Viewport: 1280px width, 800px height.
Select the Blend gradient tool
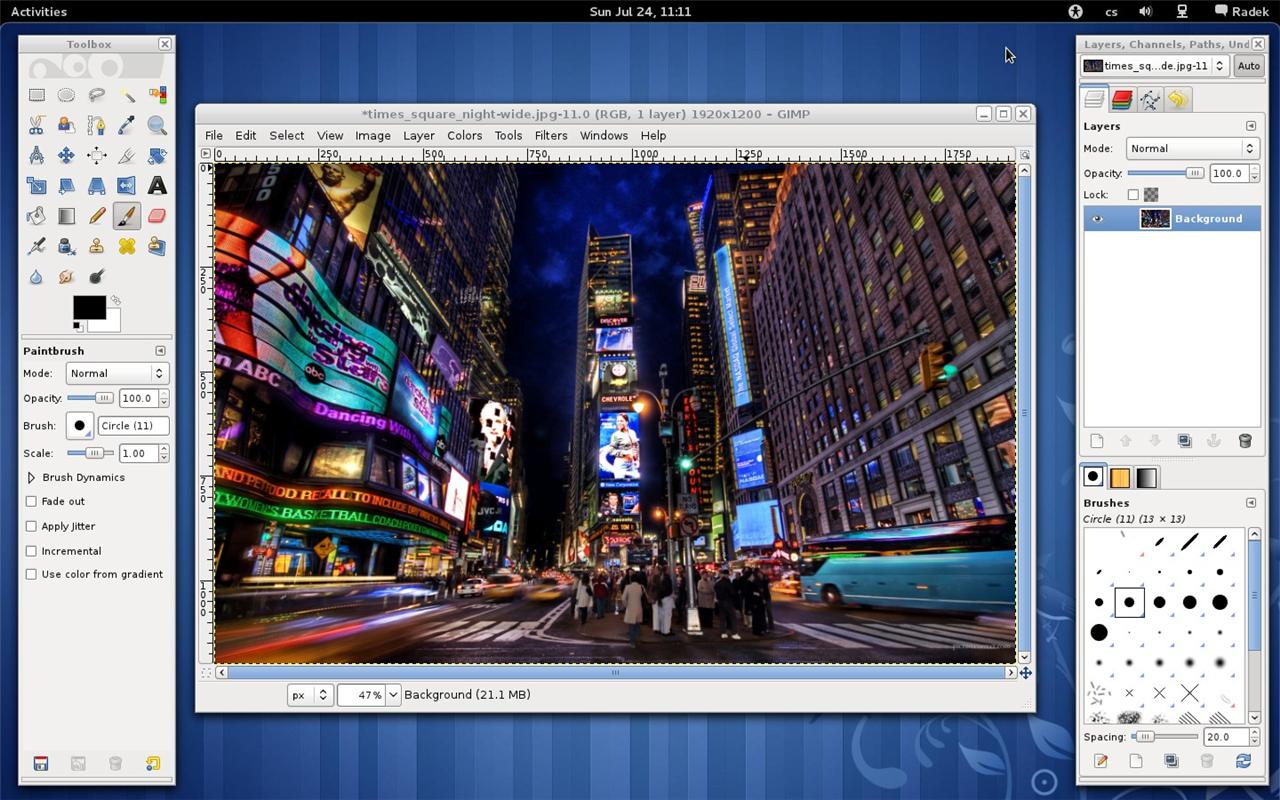(x=66, y=215)
